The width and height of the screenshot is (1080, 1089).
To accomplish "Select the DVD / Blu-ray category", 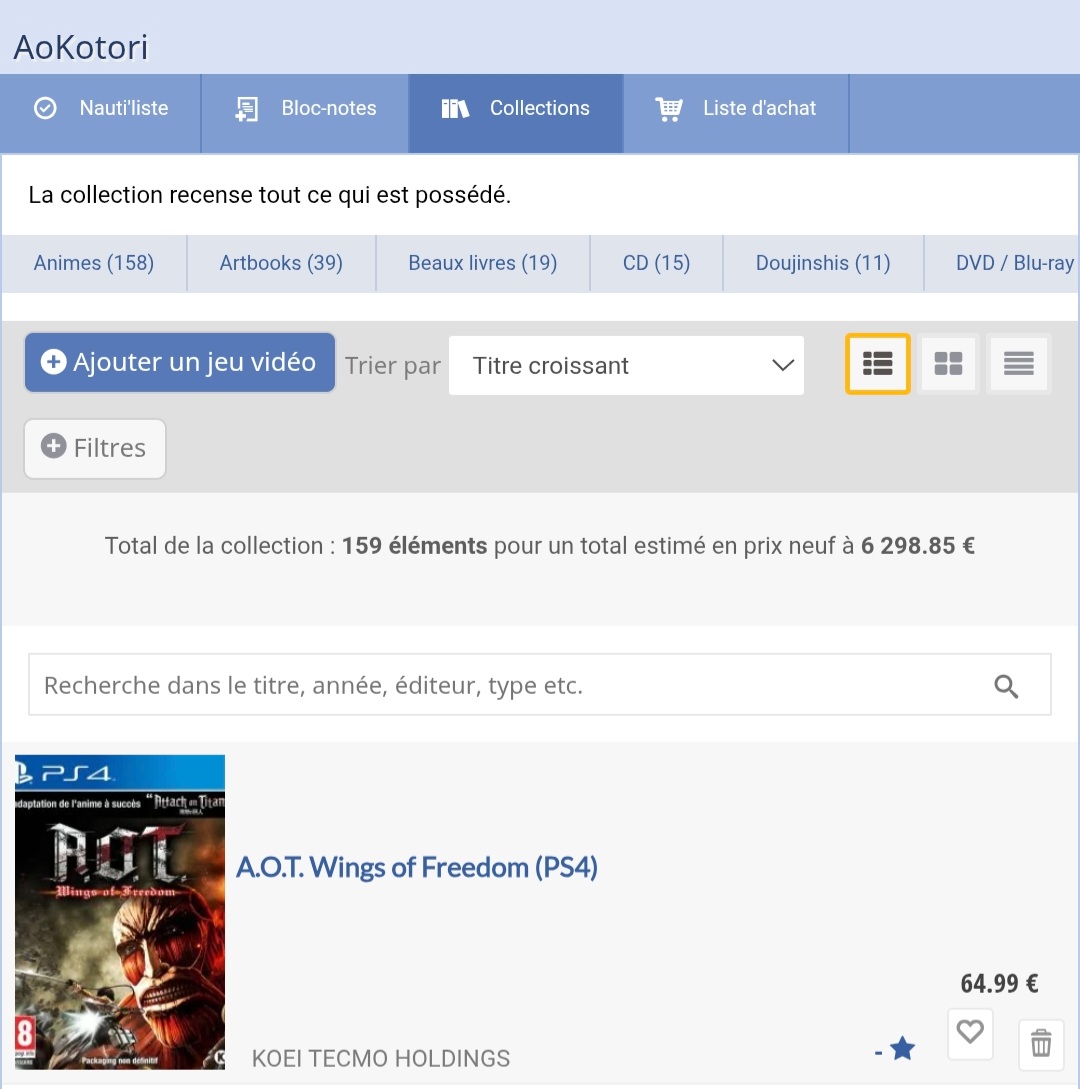I will point(1002,263).
